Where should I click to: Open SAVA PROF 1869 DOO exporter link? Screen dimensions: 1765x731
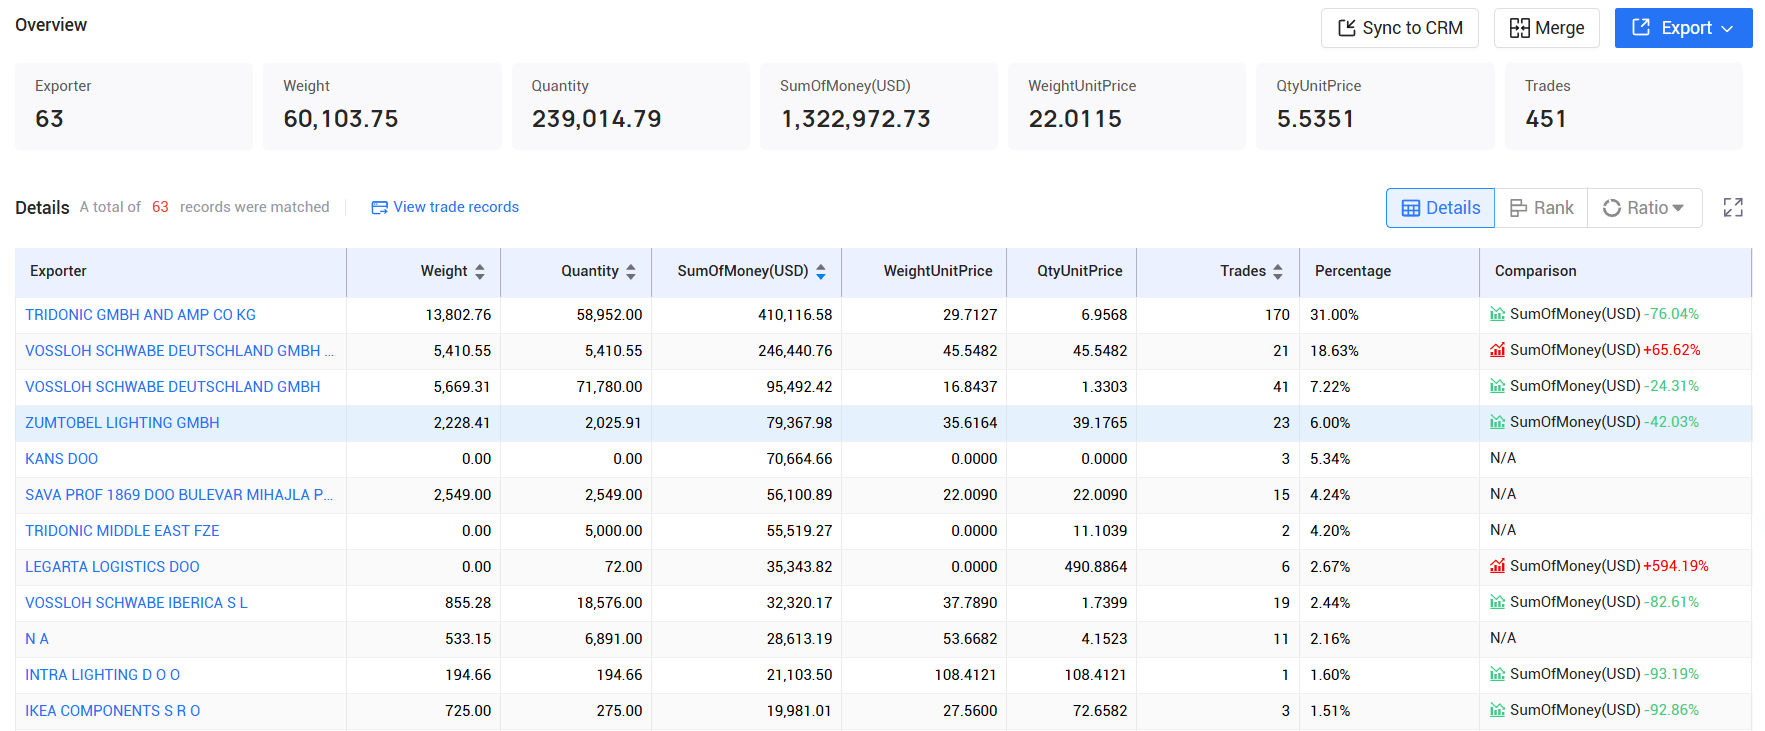tap(179, 495)
